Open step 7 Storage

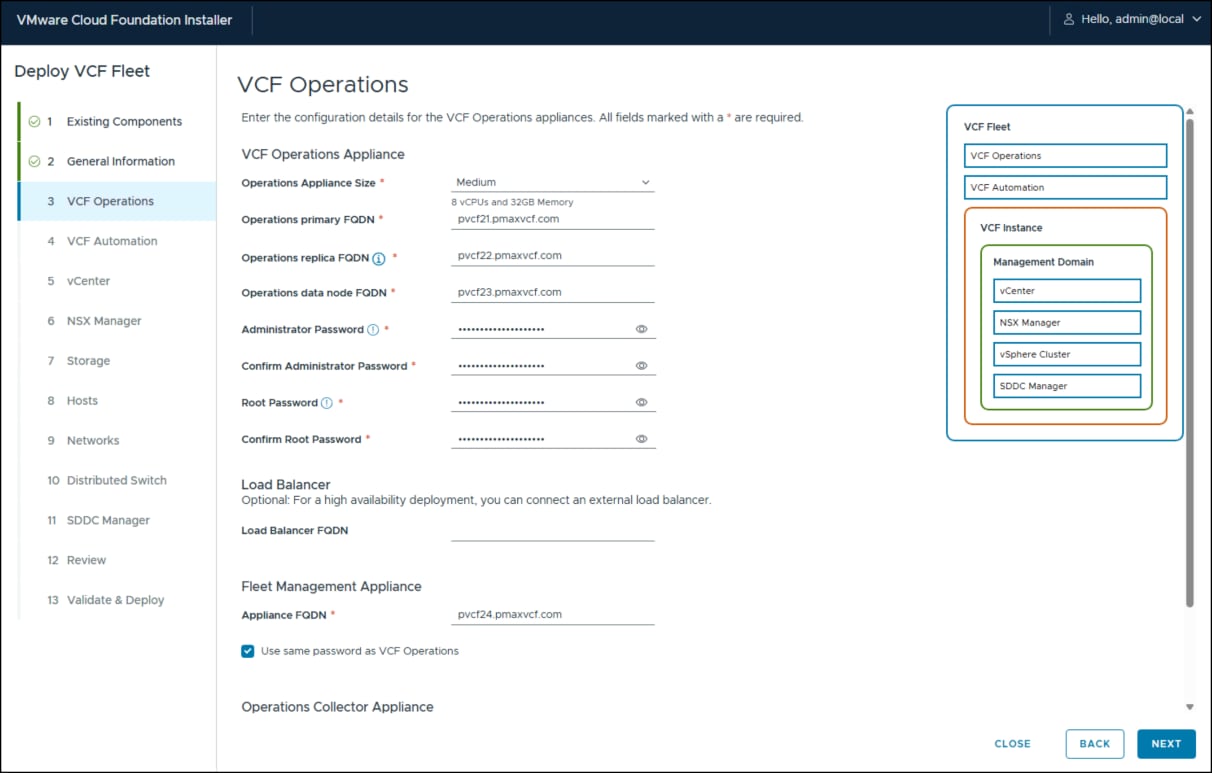point(117,361)
